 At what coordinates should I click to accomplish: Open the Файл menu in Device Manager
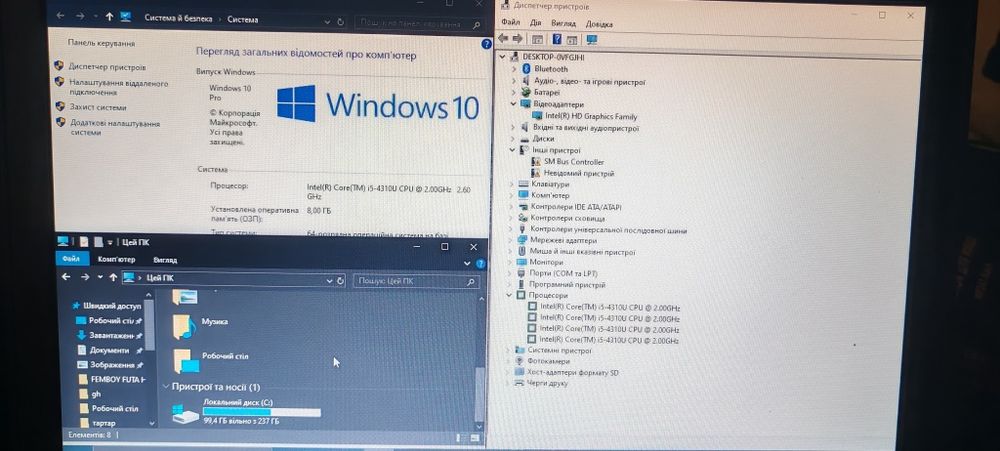tap(510, 23)
